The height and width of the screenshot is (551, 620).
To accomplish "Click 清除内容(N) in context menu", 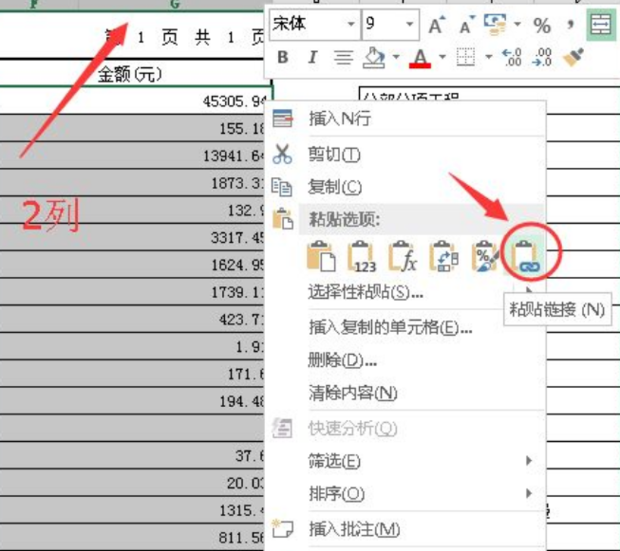I will point(353,393).
